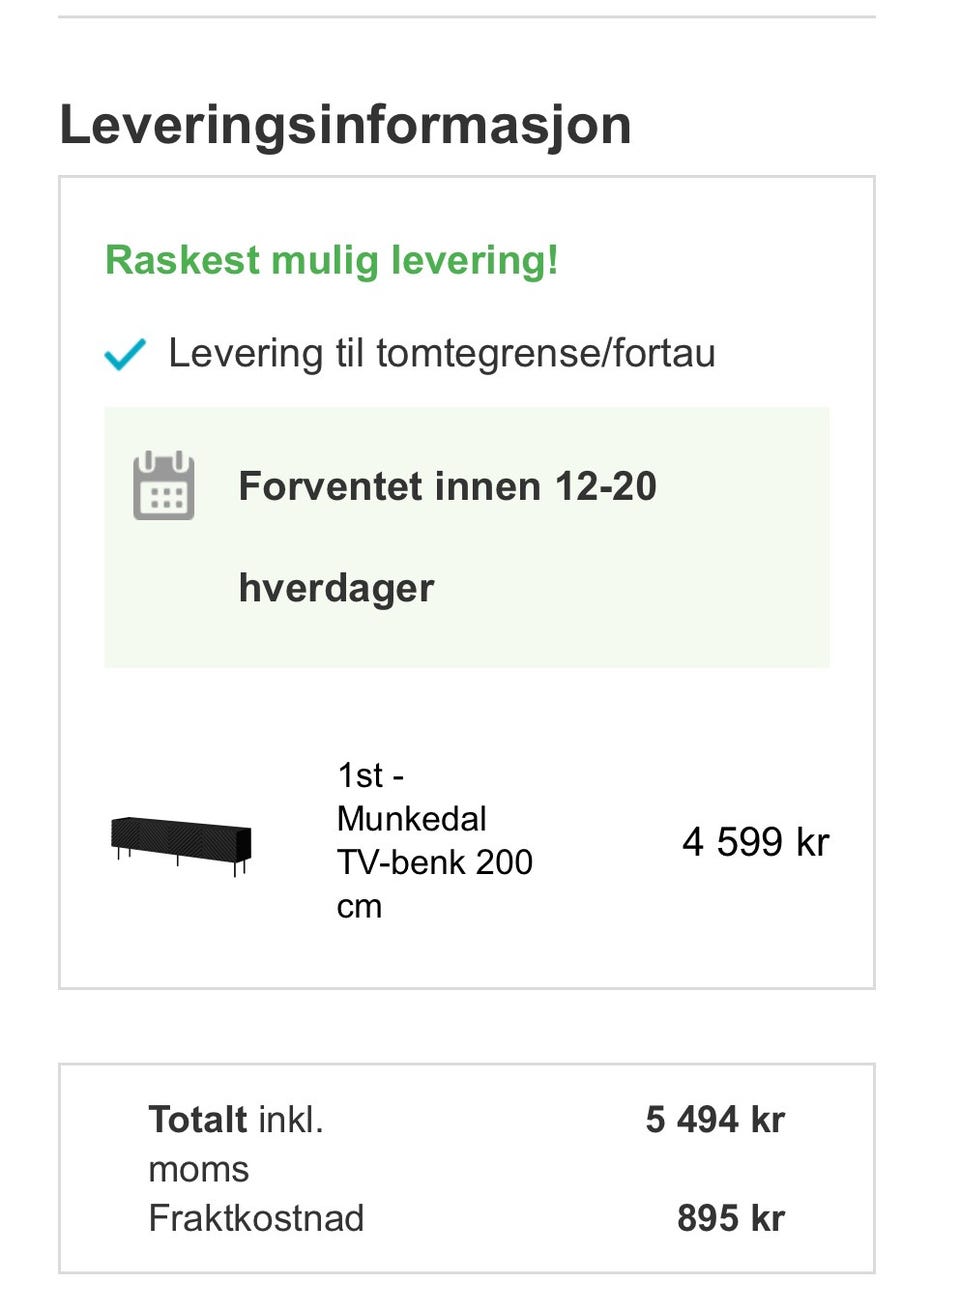
Task: Click the '1st -' quantity text
Action: coord(370,775)
